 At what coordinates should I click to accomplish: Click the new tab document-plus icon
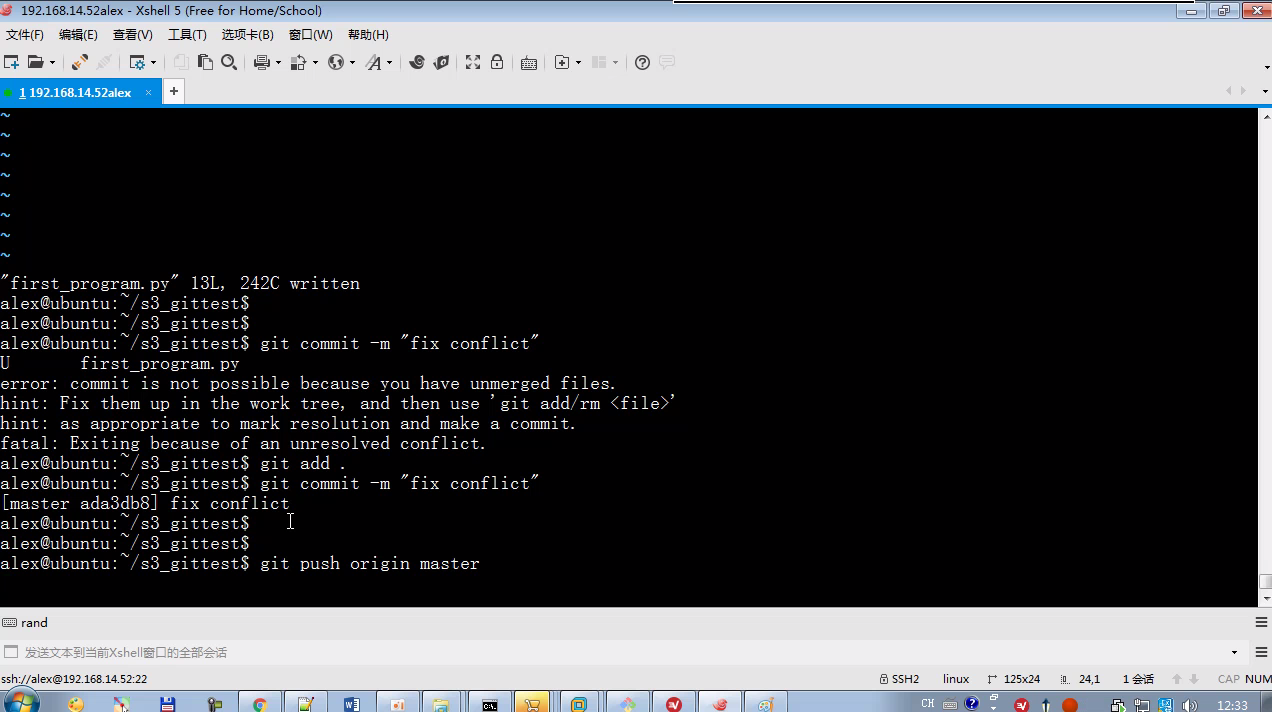[x=562, y=62]
